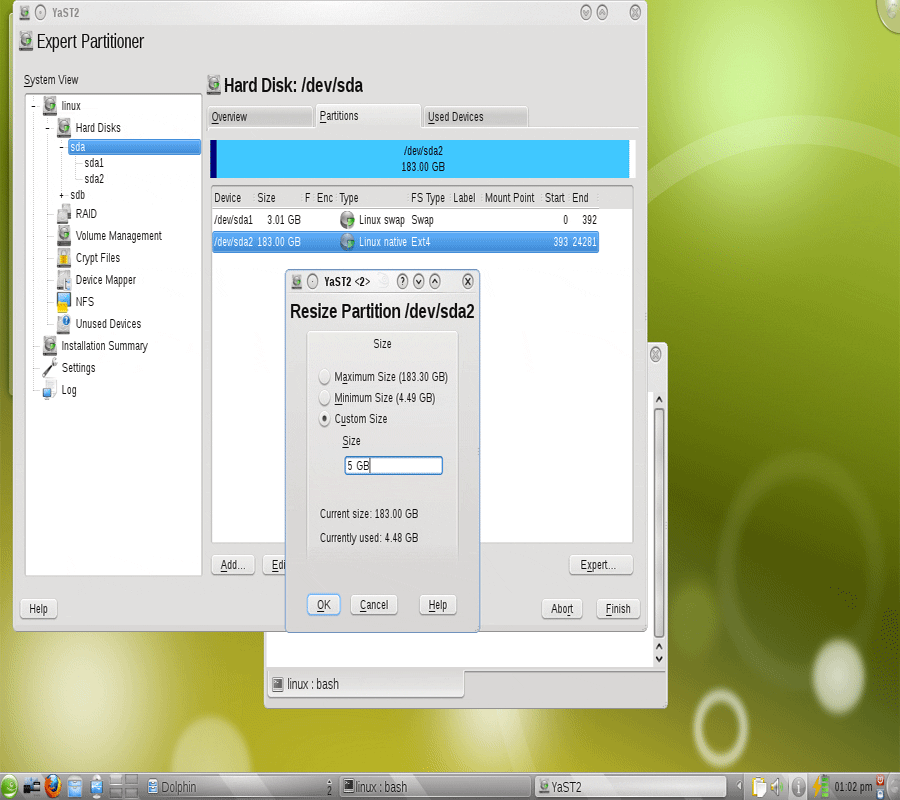
Task: Switch to linux : bash taskbar entry
Action: click(436, 787)
